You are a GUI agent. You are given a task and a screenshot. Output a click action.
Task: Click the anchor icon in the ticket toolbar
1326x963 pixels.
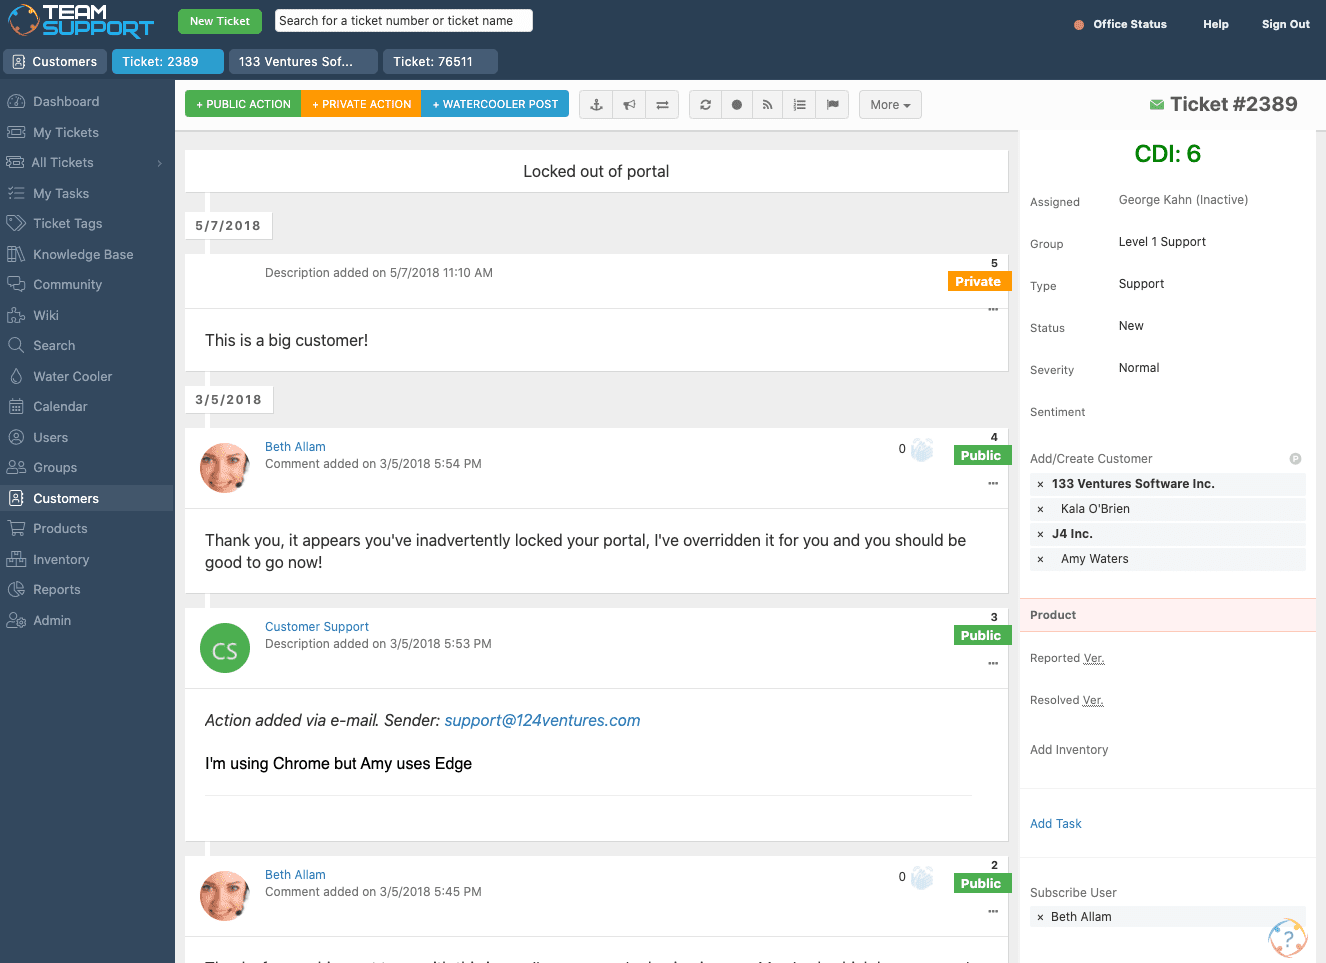click(x=596, y=104)
